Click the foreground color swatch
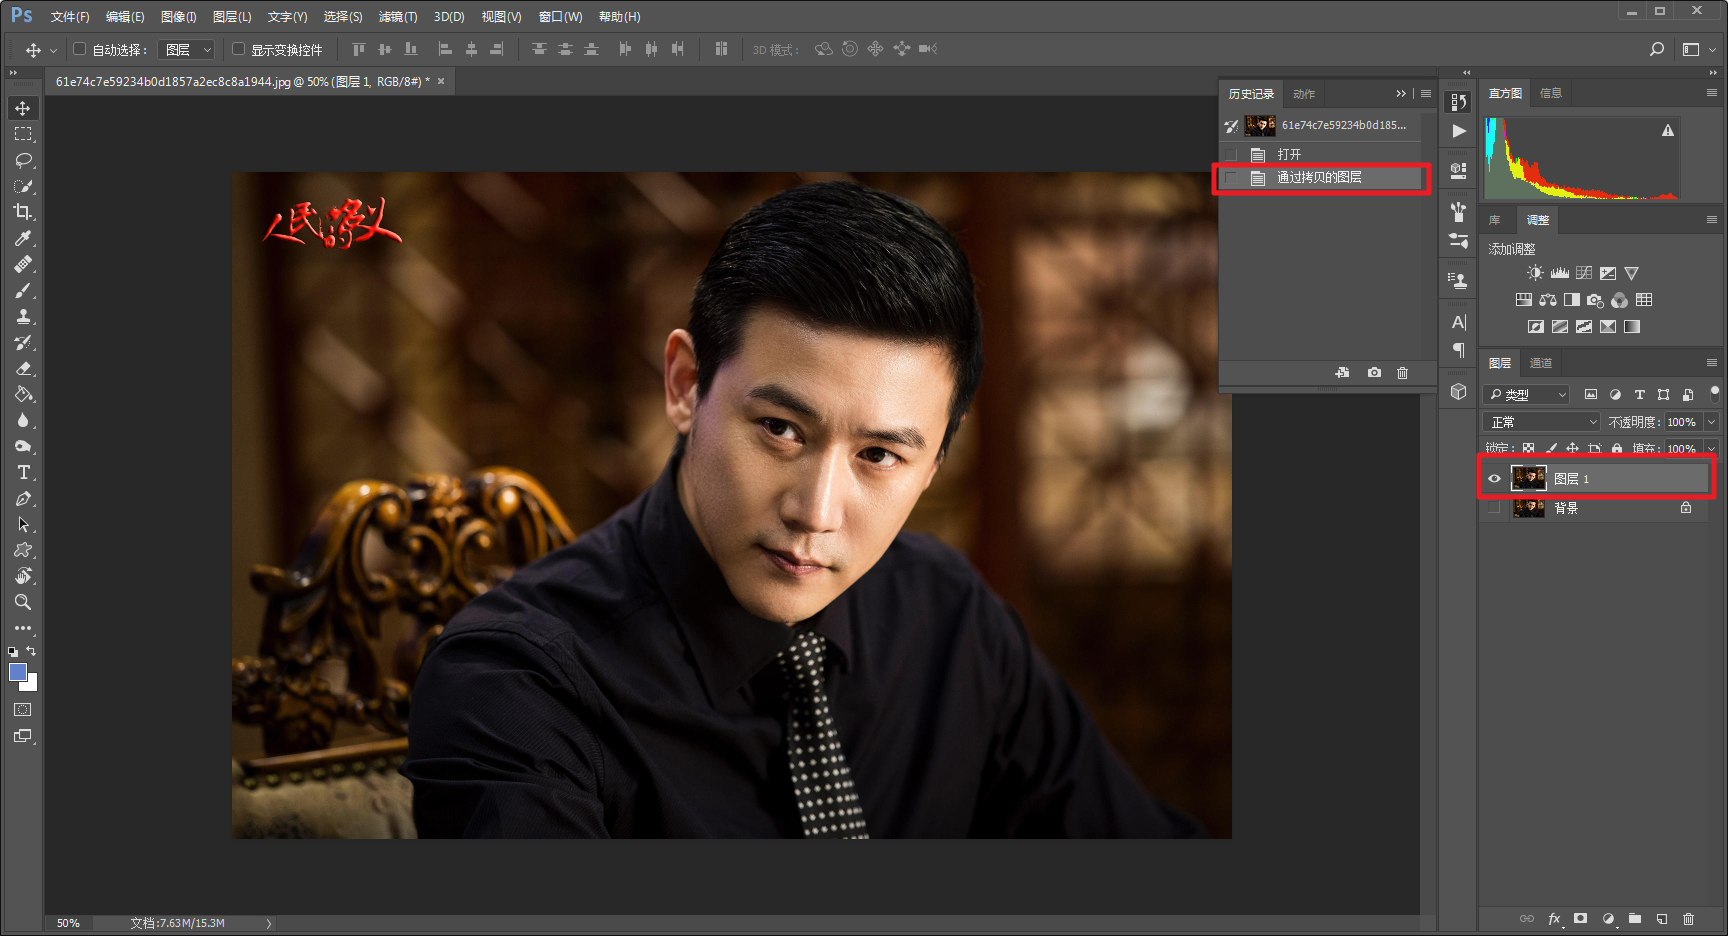 (17, 672)
